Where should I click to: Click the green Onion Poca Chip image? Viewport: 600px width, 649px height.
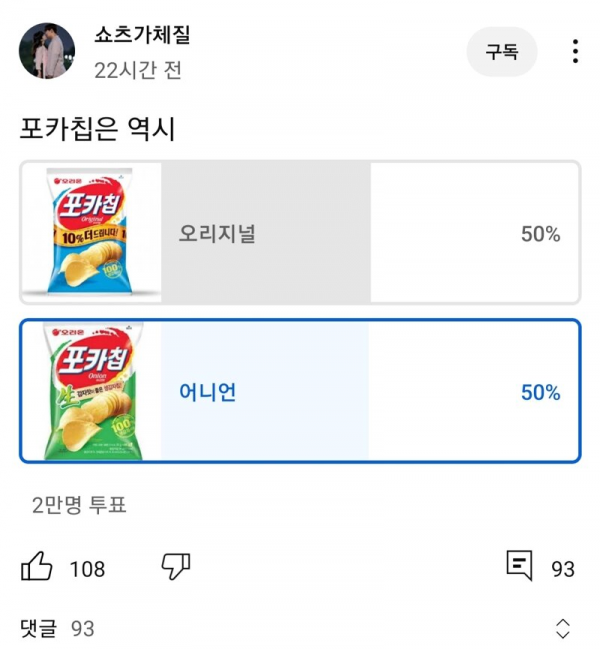tap(91, 392)
